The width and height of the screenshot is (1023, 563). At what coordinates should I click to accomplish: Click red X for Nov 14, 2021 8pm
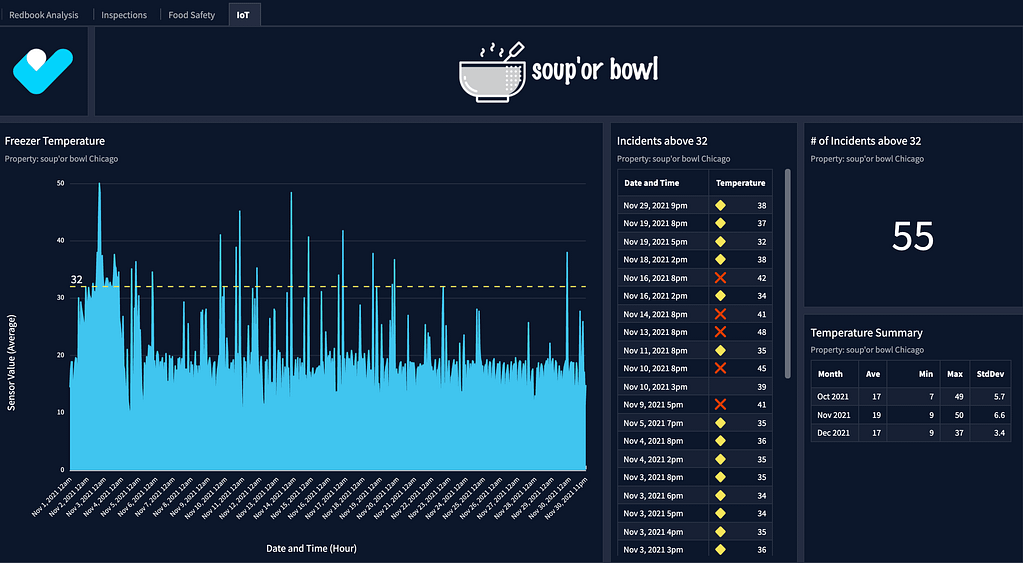pos(720,314)
